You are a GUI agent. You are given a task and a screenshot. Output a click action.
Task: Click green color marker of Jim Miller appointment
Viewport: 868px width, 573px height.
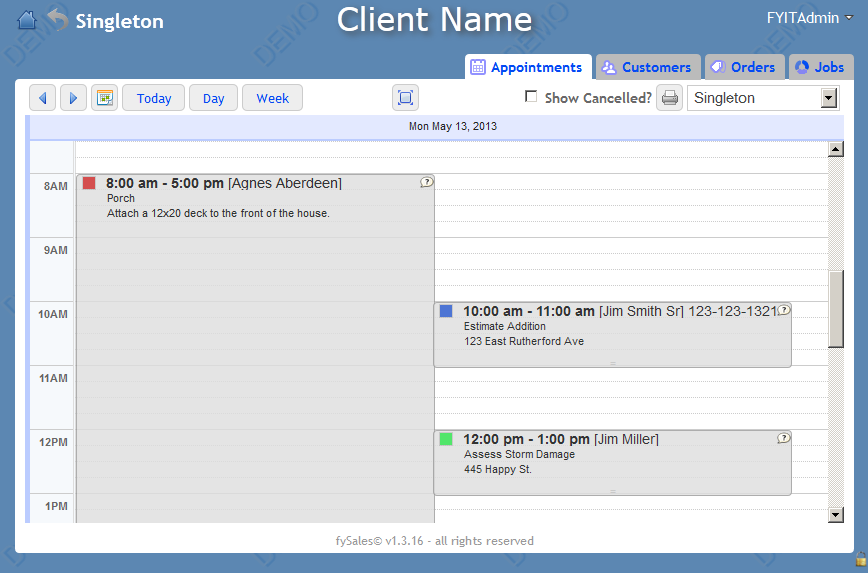(x=446, y=439)
